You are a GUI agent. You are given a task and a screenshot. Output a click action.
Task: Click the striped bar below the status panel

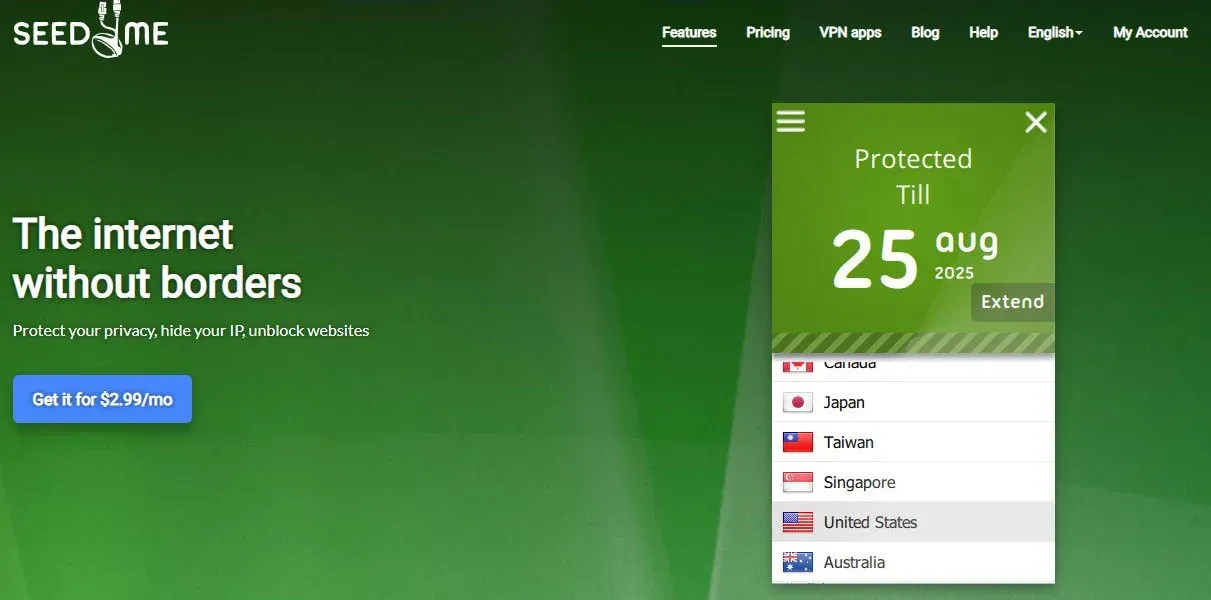[913, 343]
